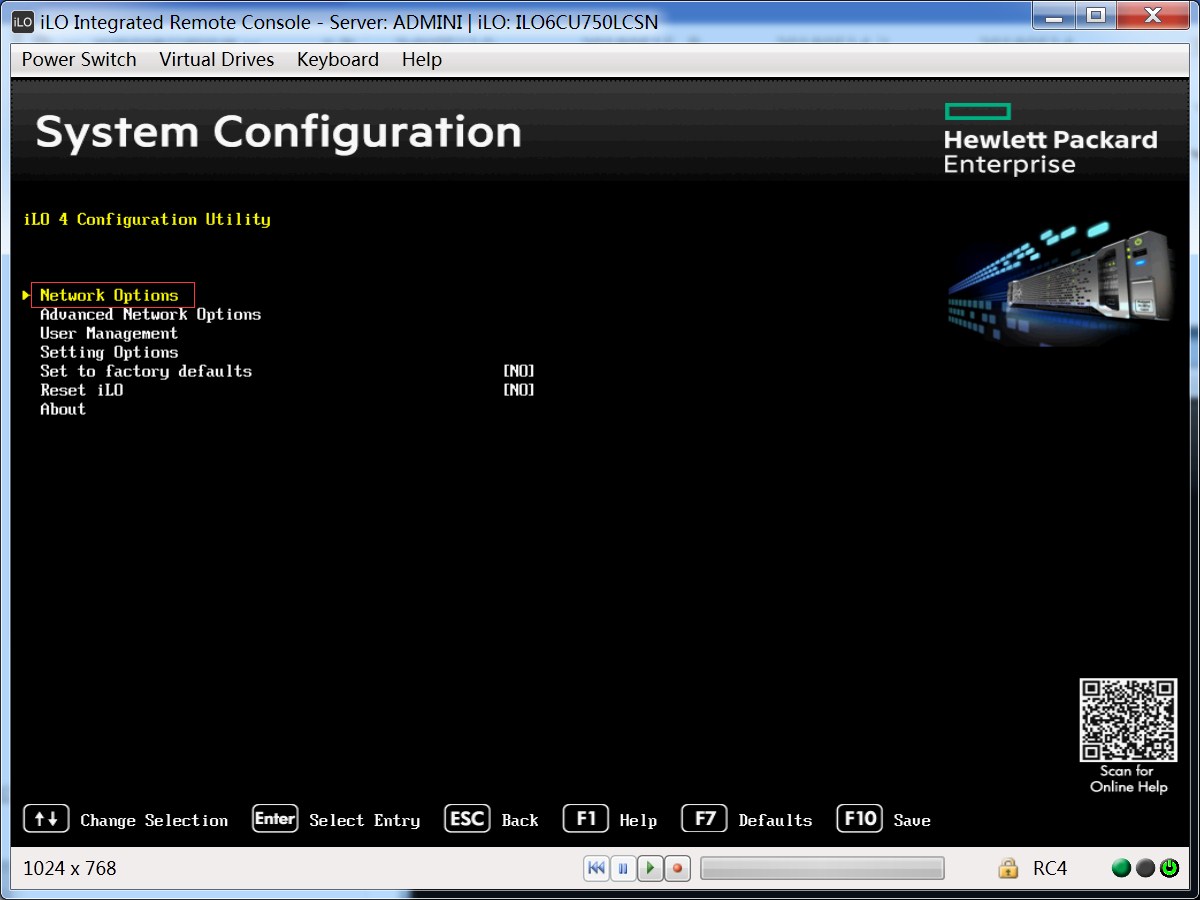The height and width of the screenshot is (900, 1200).
Task: Click the playback progress slider
Action: tap(822, 868)
